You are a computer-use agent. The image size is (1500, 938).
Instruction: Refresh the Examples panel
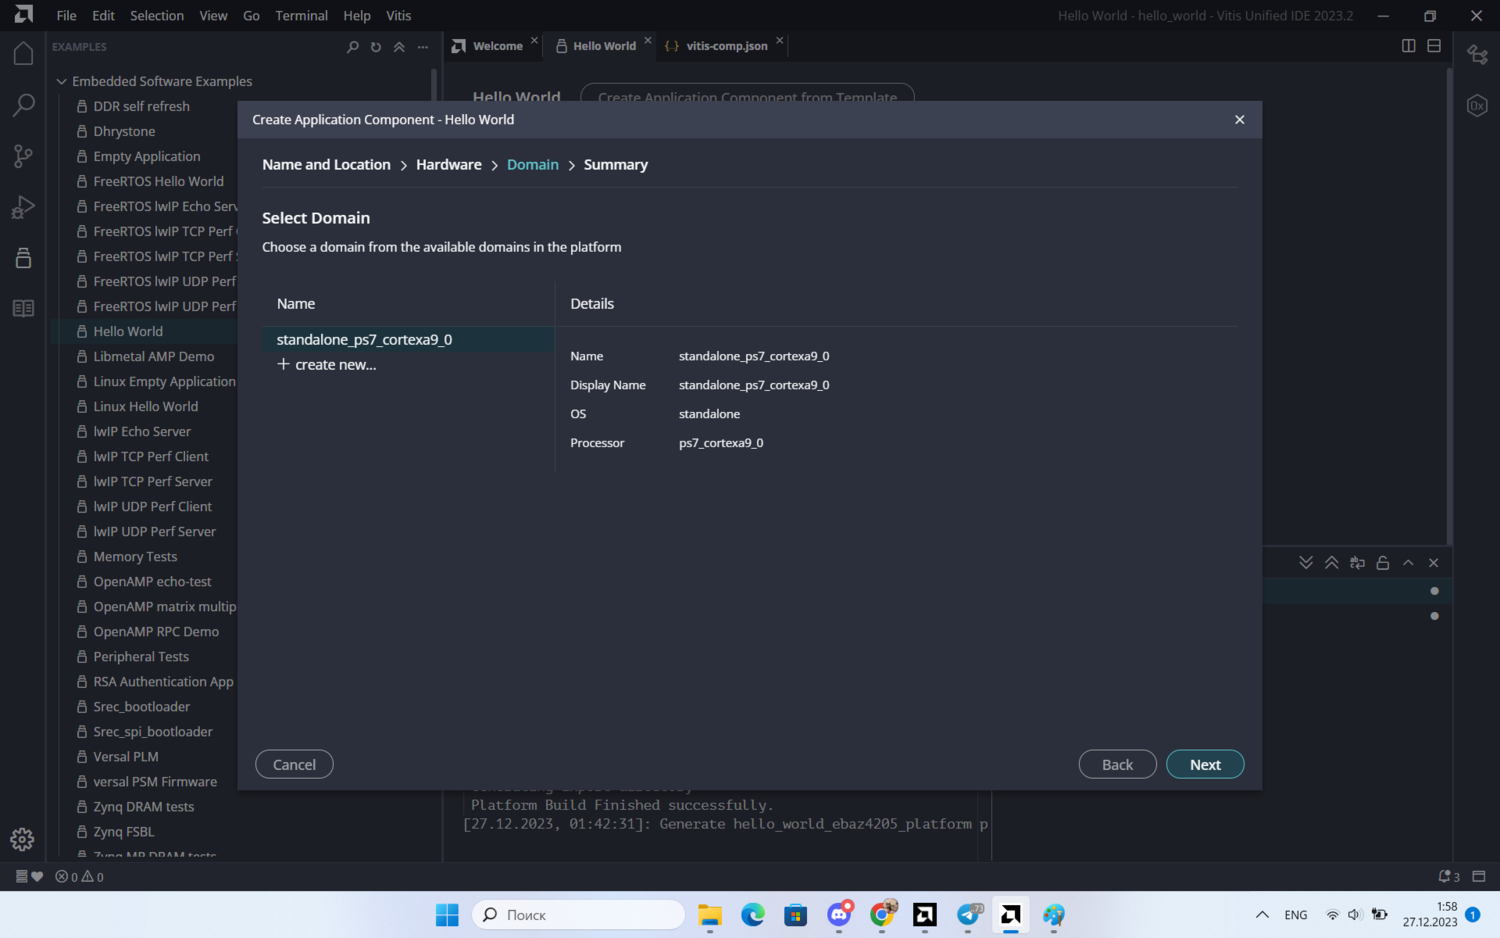[x=376, y=47]
